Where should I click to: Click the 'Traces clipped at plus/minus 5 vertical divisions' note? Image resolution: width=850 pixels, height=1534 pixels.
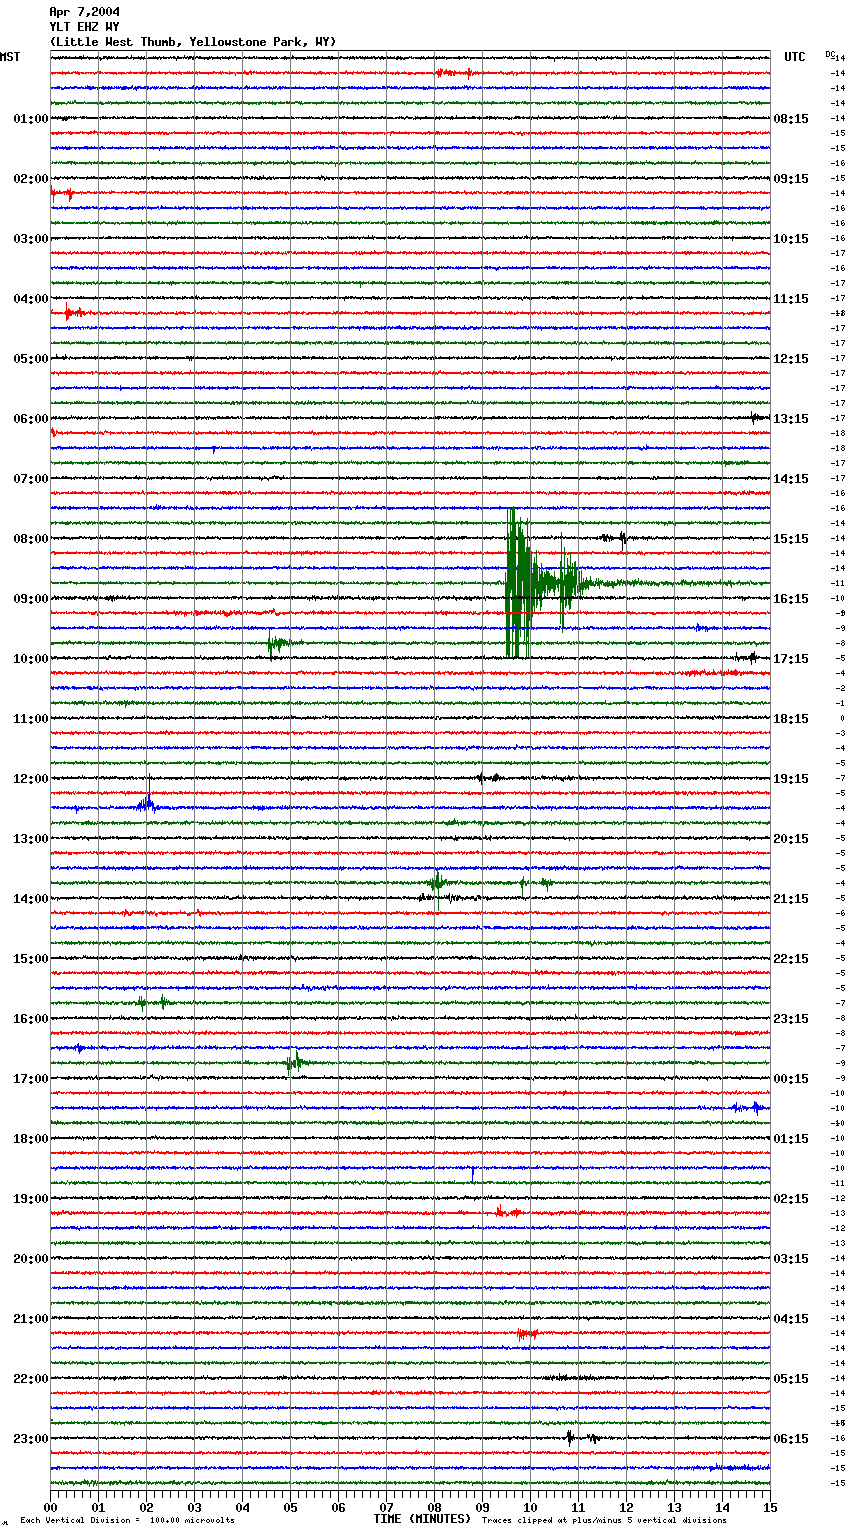tap(604, 1521)
